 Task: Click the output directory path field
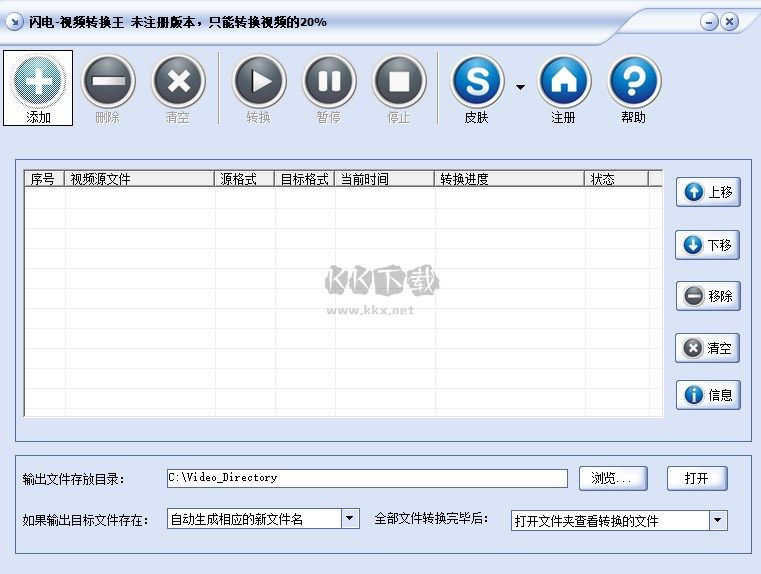point(367,478)
